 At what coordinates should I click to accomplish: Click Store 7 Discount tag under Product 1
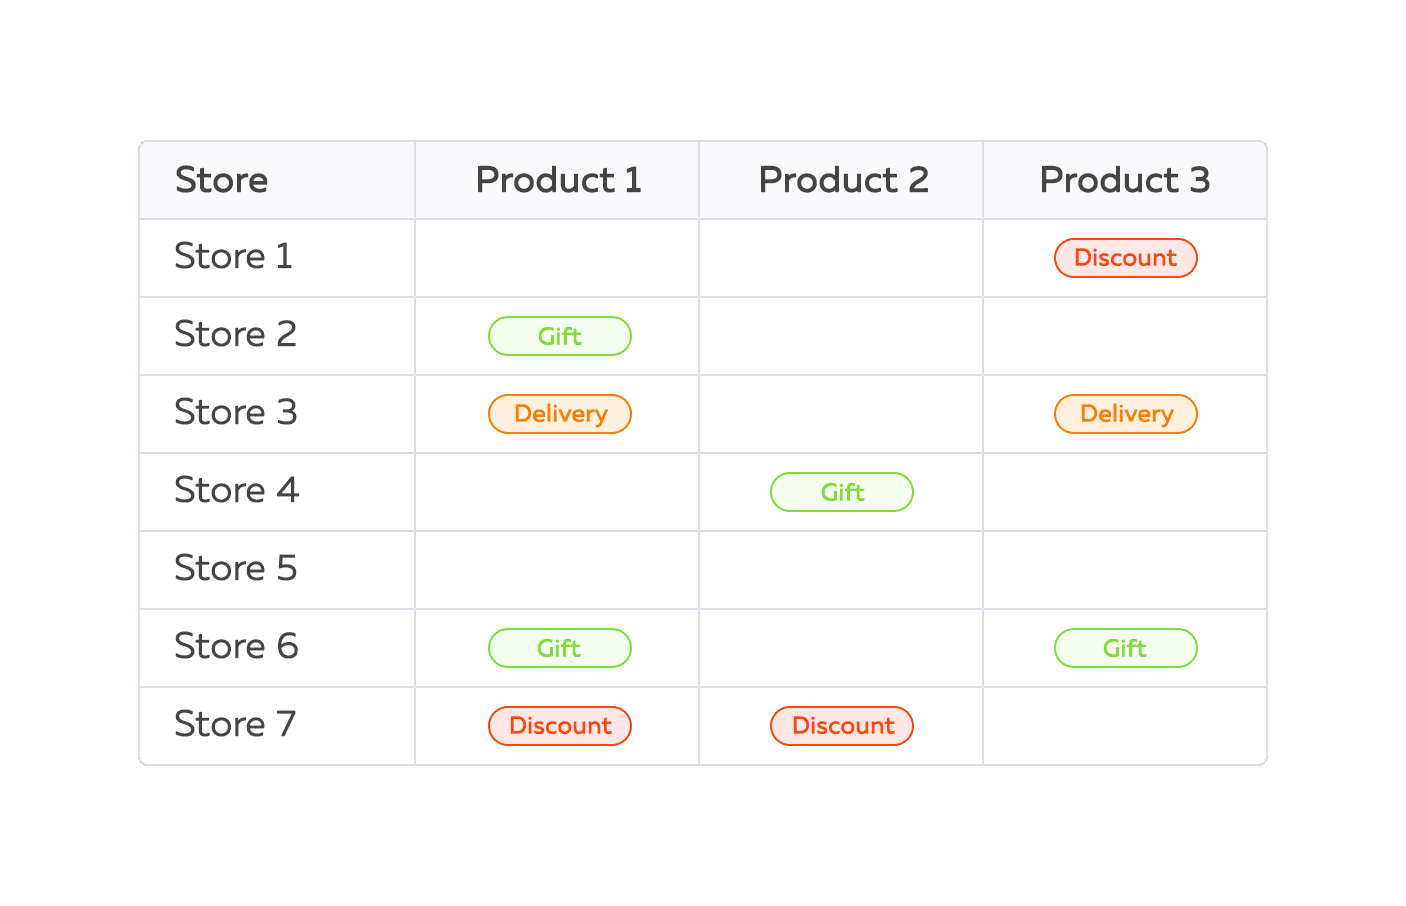click(x=559, y=726)
